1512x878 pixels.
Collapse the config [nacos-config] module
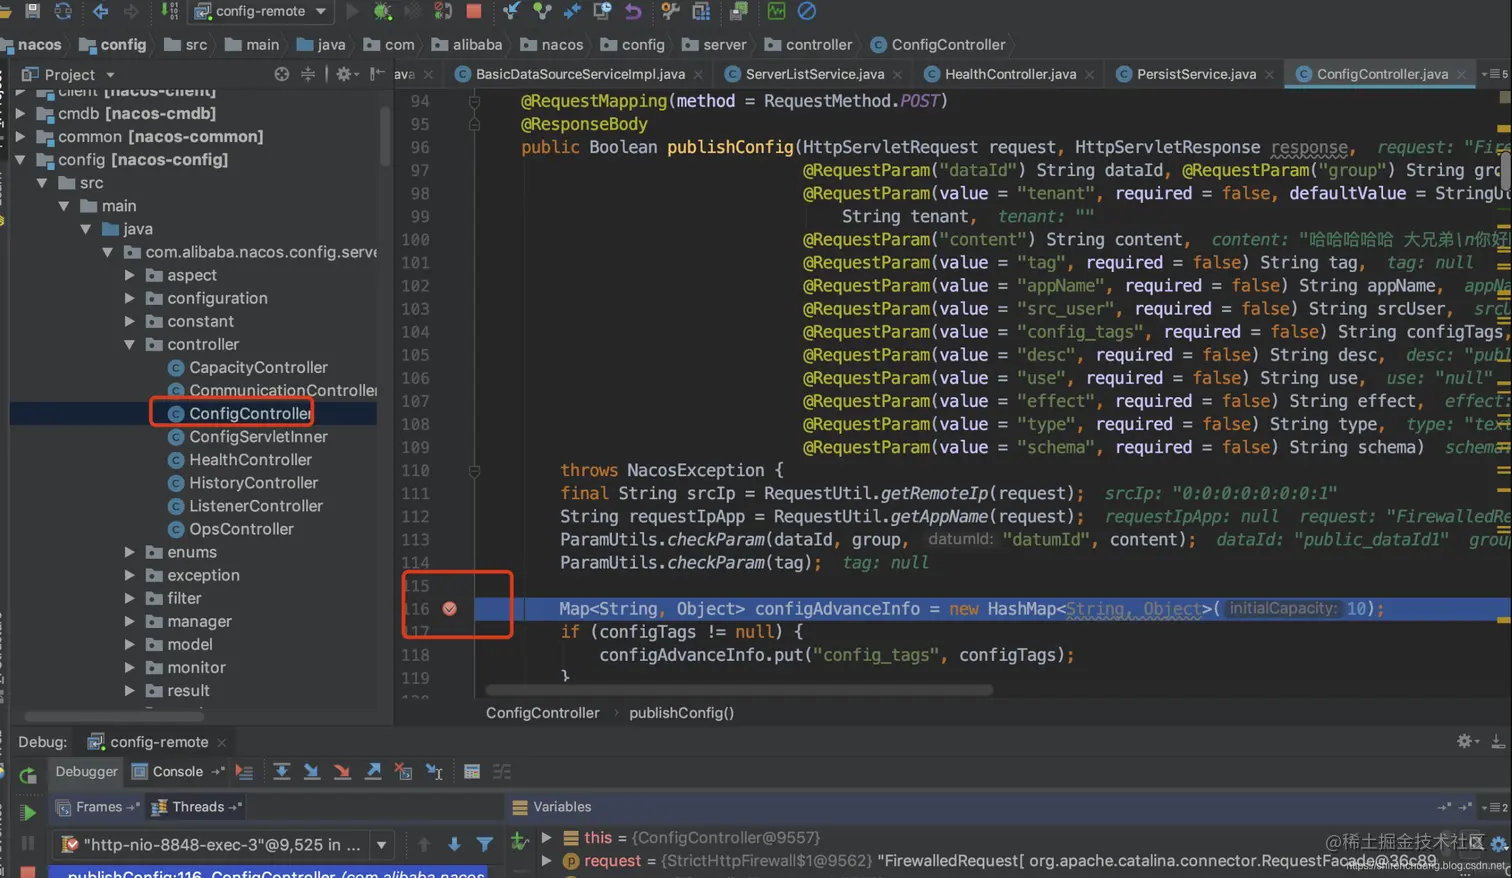coord(20,160)
